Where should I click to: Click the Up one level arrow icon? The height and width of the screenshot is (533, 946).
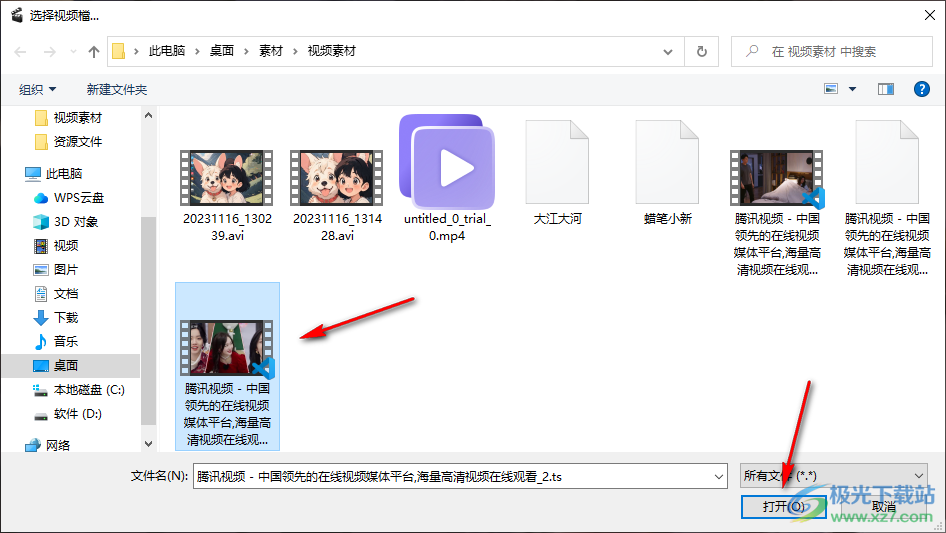94,51
